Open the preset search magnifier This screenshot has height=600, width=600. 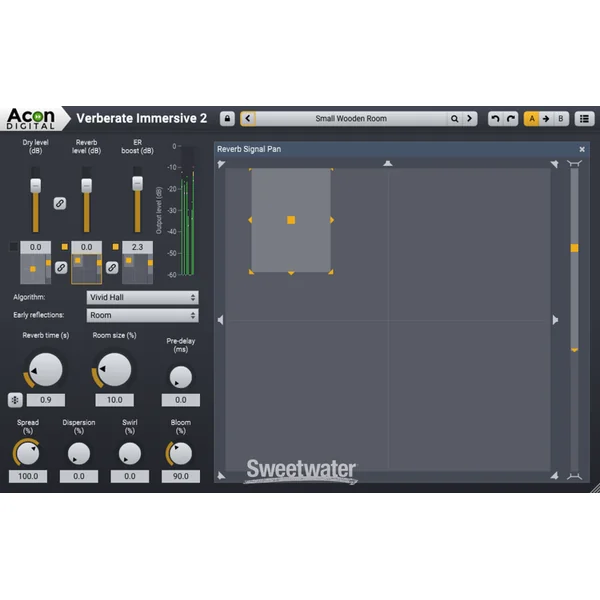tap(454, 119)
